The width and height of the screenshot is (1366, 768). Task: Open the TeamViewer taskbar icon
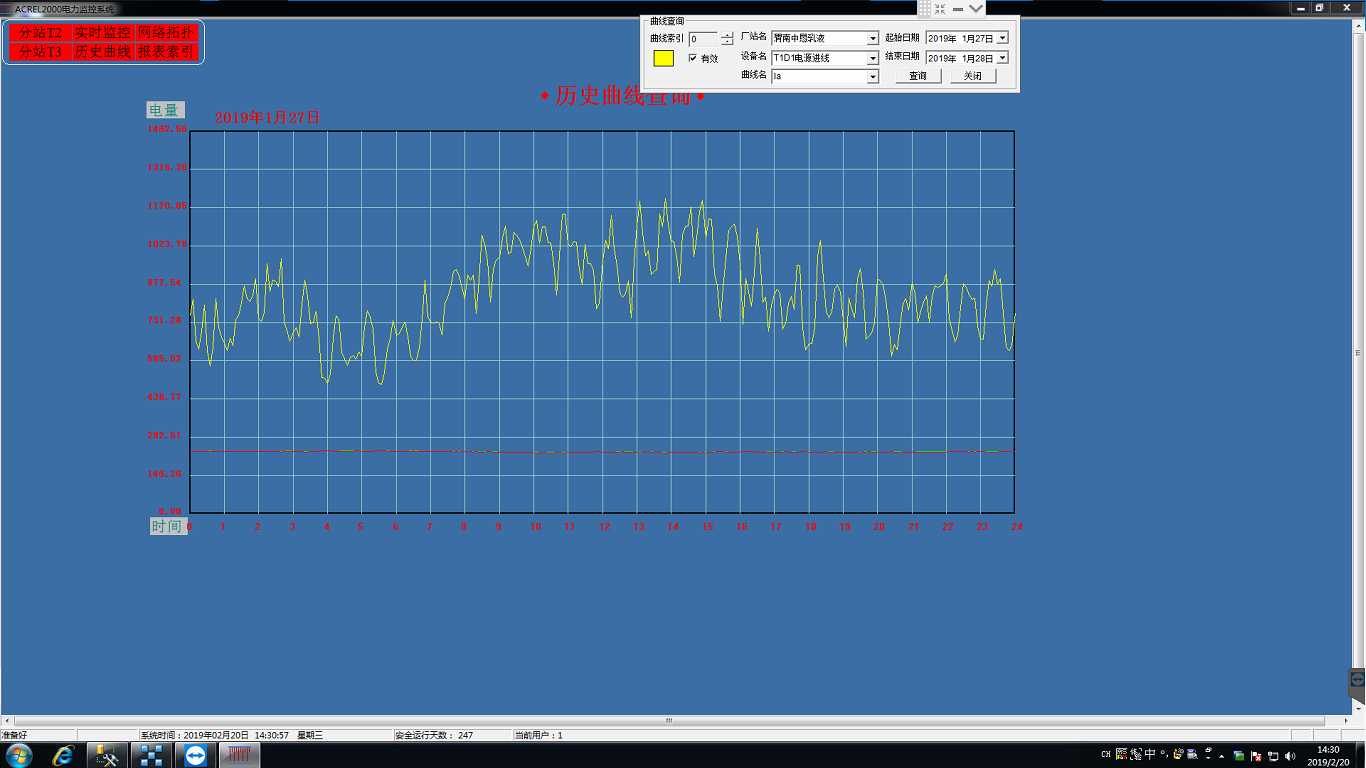[x=195, y=755]
